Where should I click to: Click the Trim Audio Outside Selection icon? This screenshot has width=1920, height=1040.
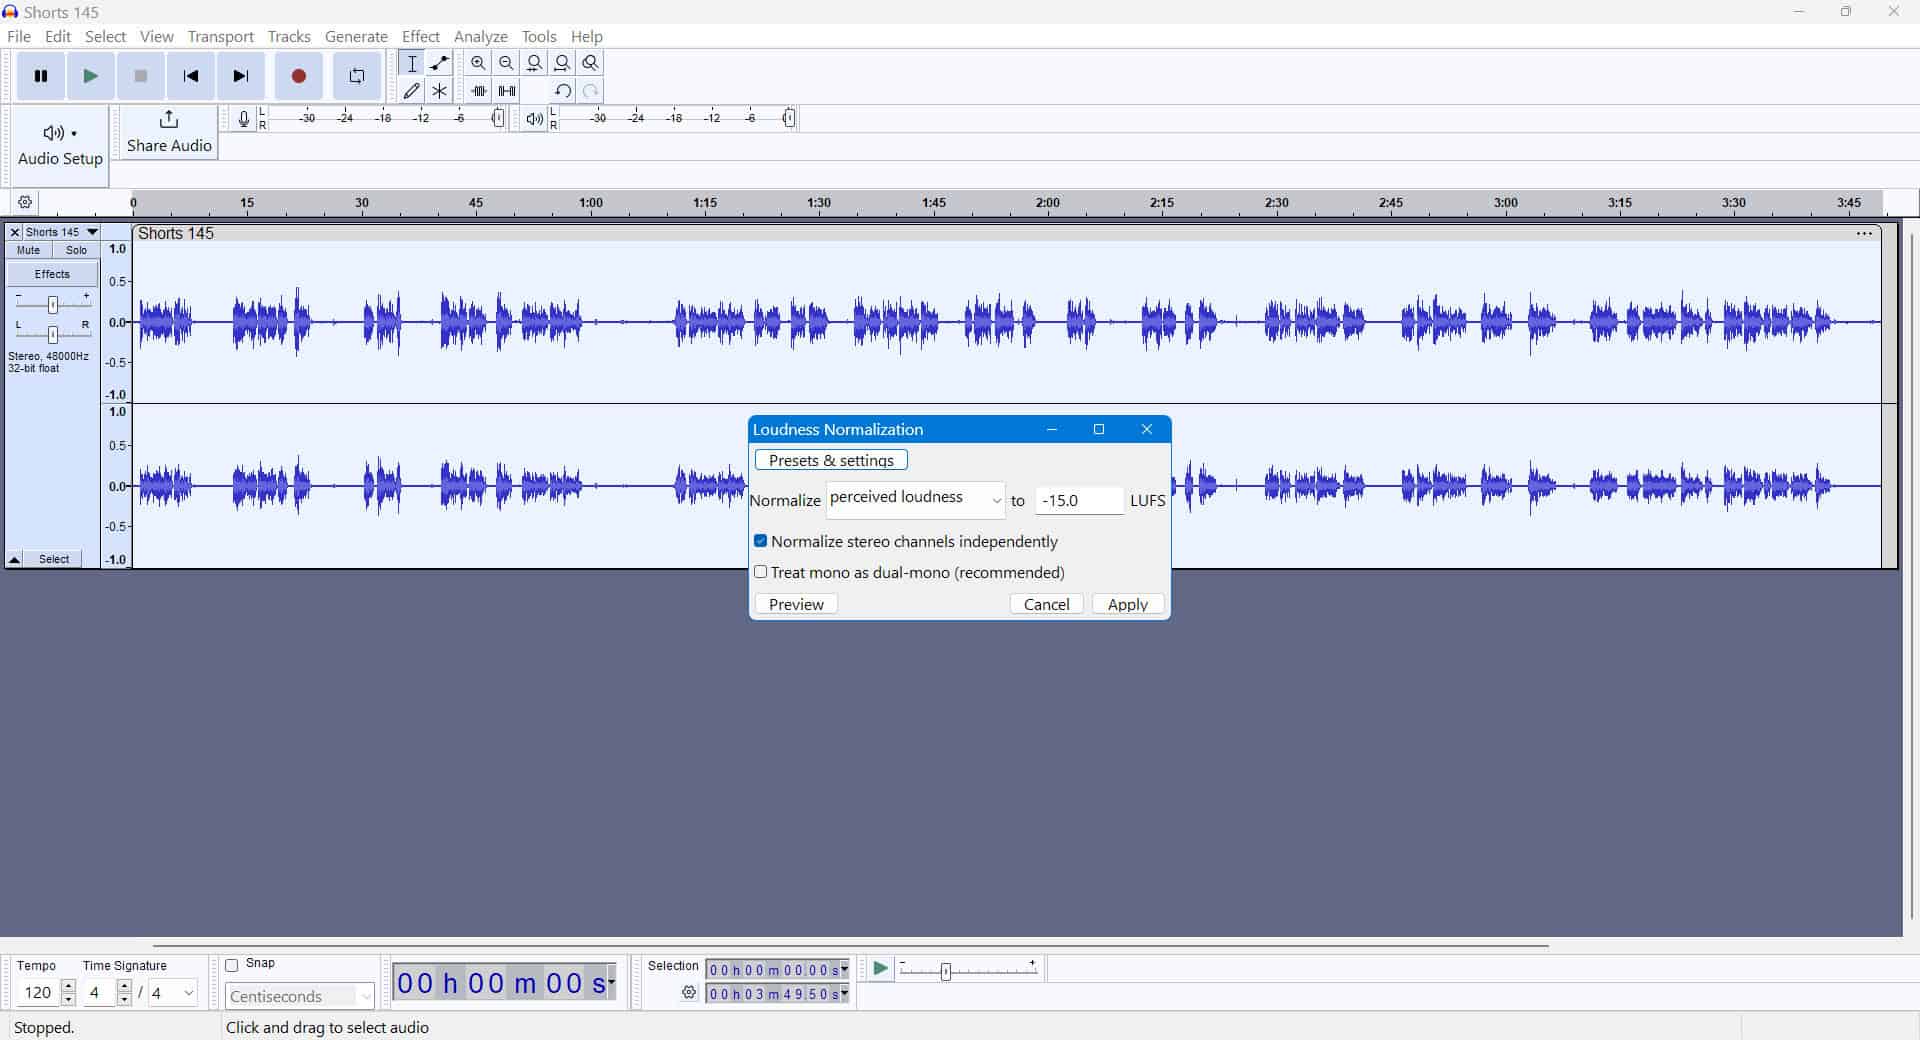[x=478, y=90]
